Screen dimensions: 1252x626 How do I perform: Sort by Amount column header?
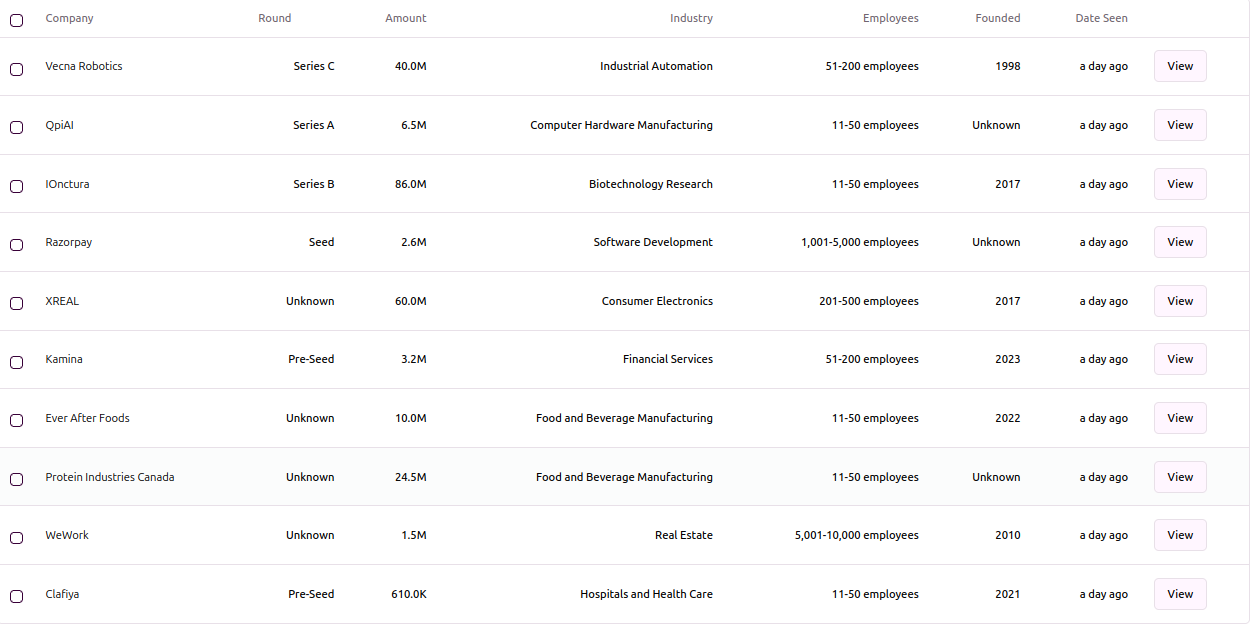tap(406, 18)
